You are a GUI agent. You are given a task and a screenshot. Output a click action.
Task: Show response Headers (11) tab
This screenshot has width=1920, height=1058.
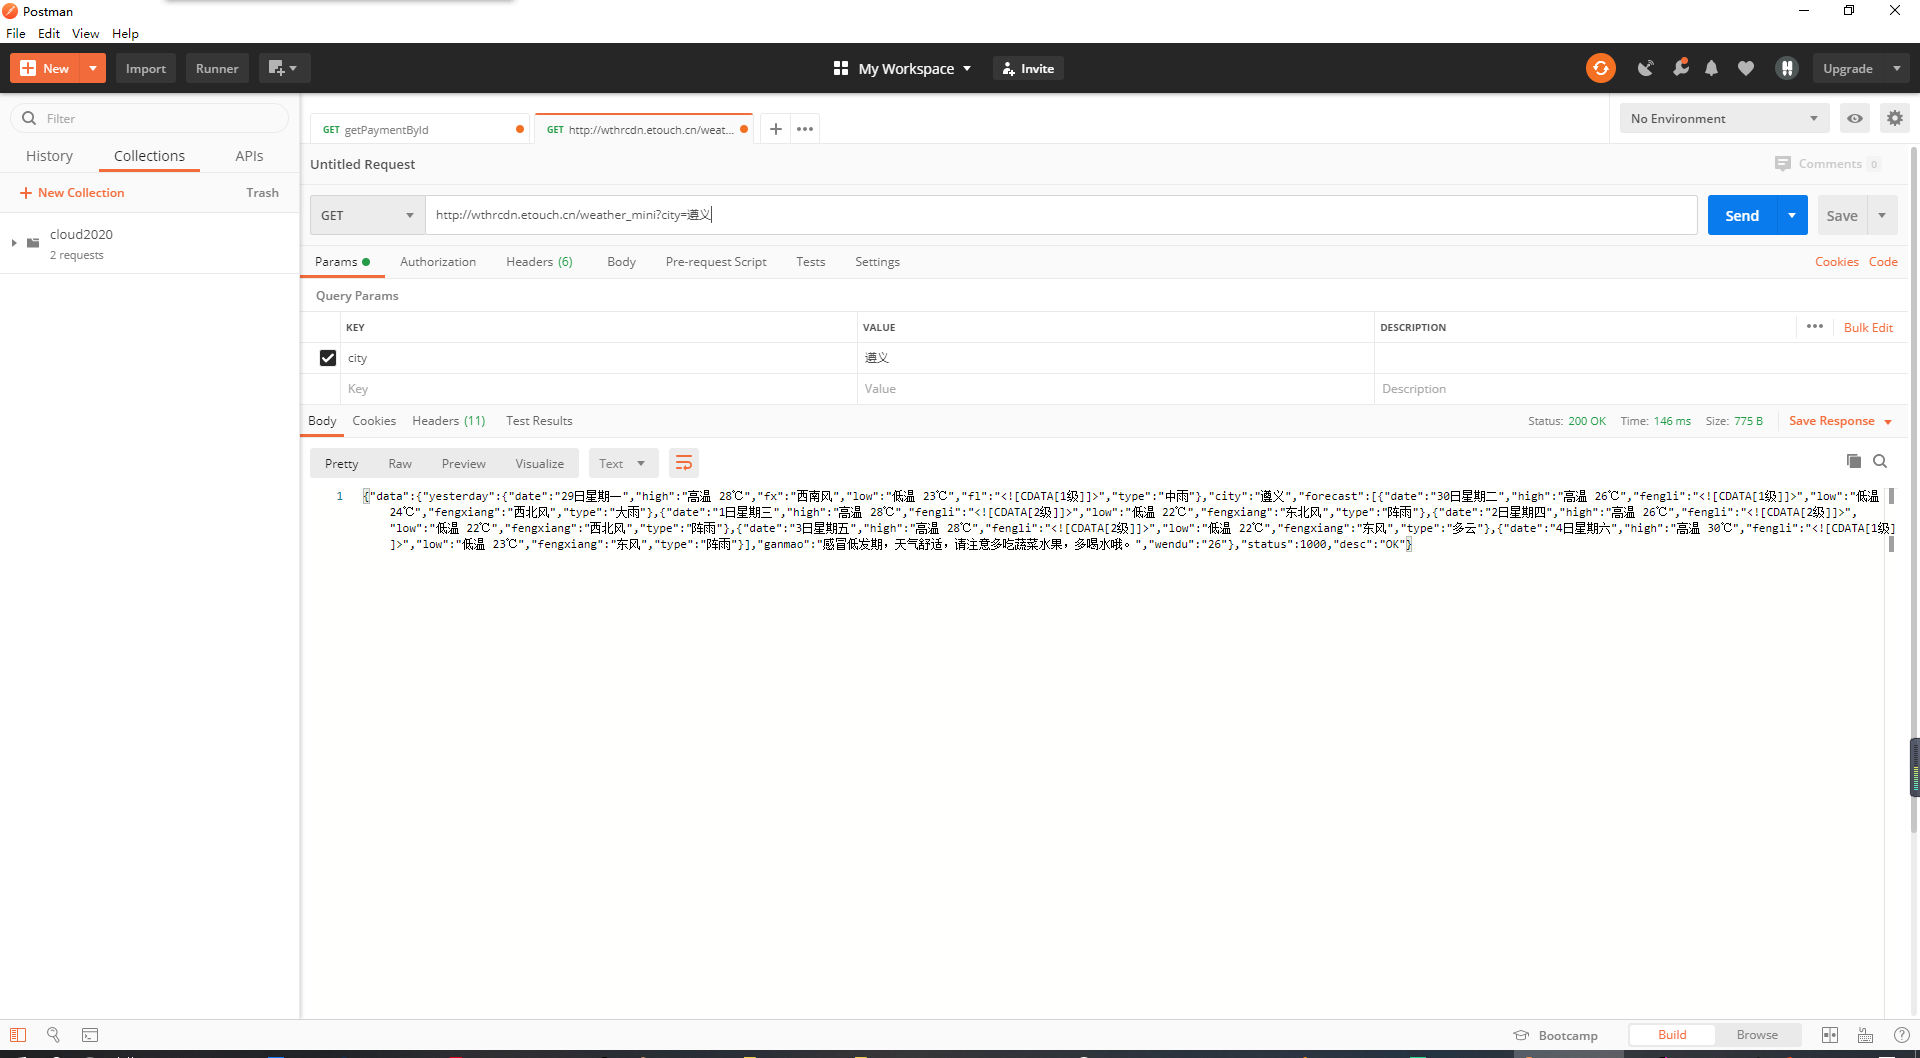point(448,420)
